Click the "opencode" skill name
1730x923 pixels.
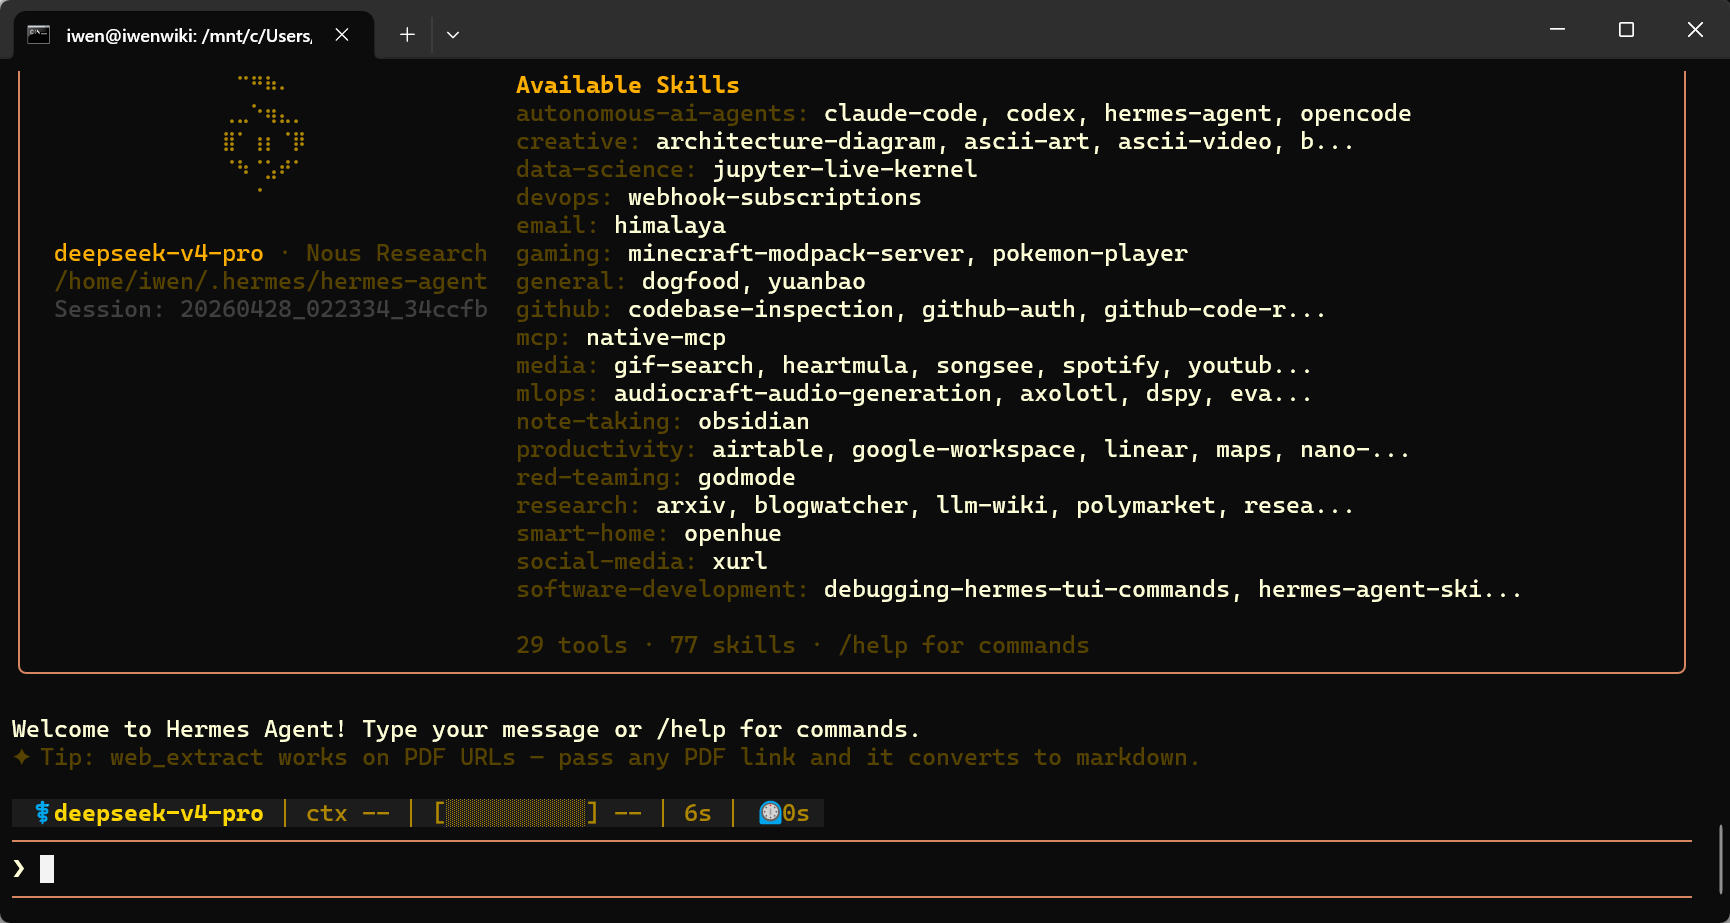point(1356,113)
